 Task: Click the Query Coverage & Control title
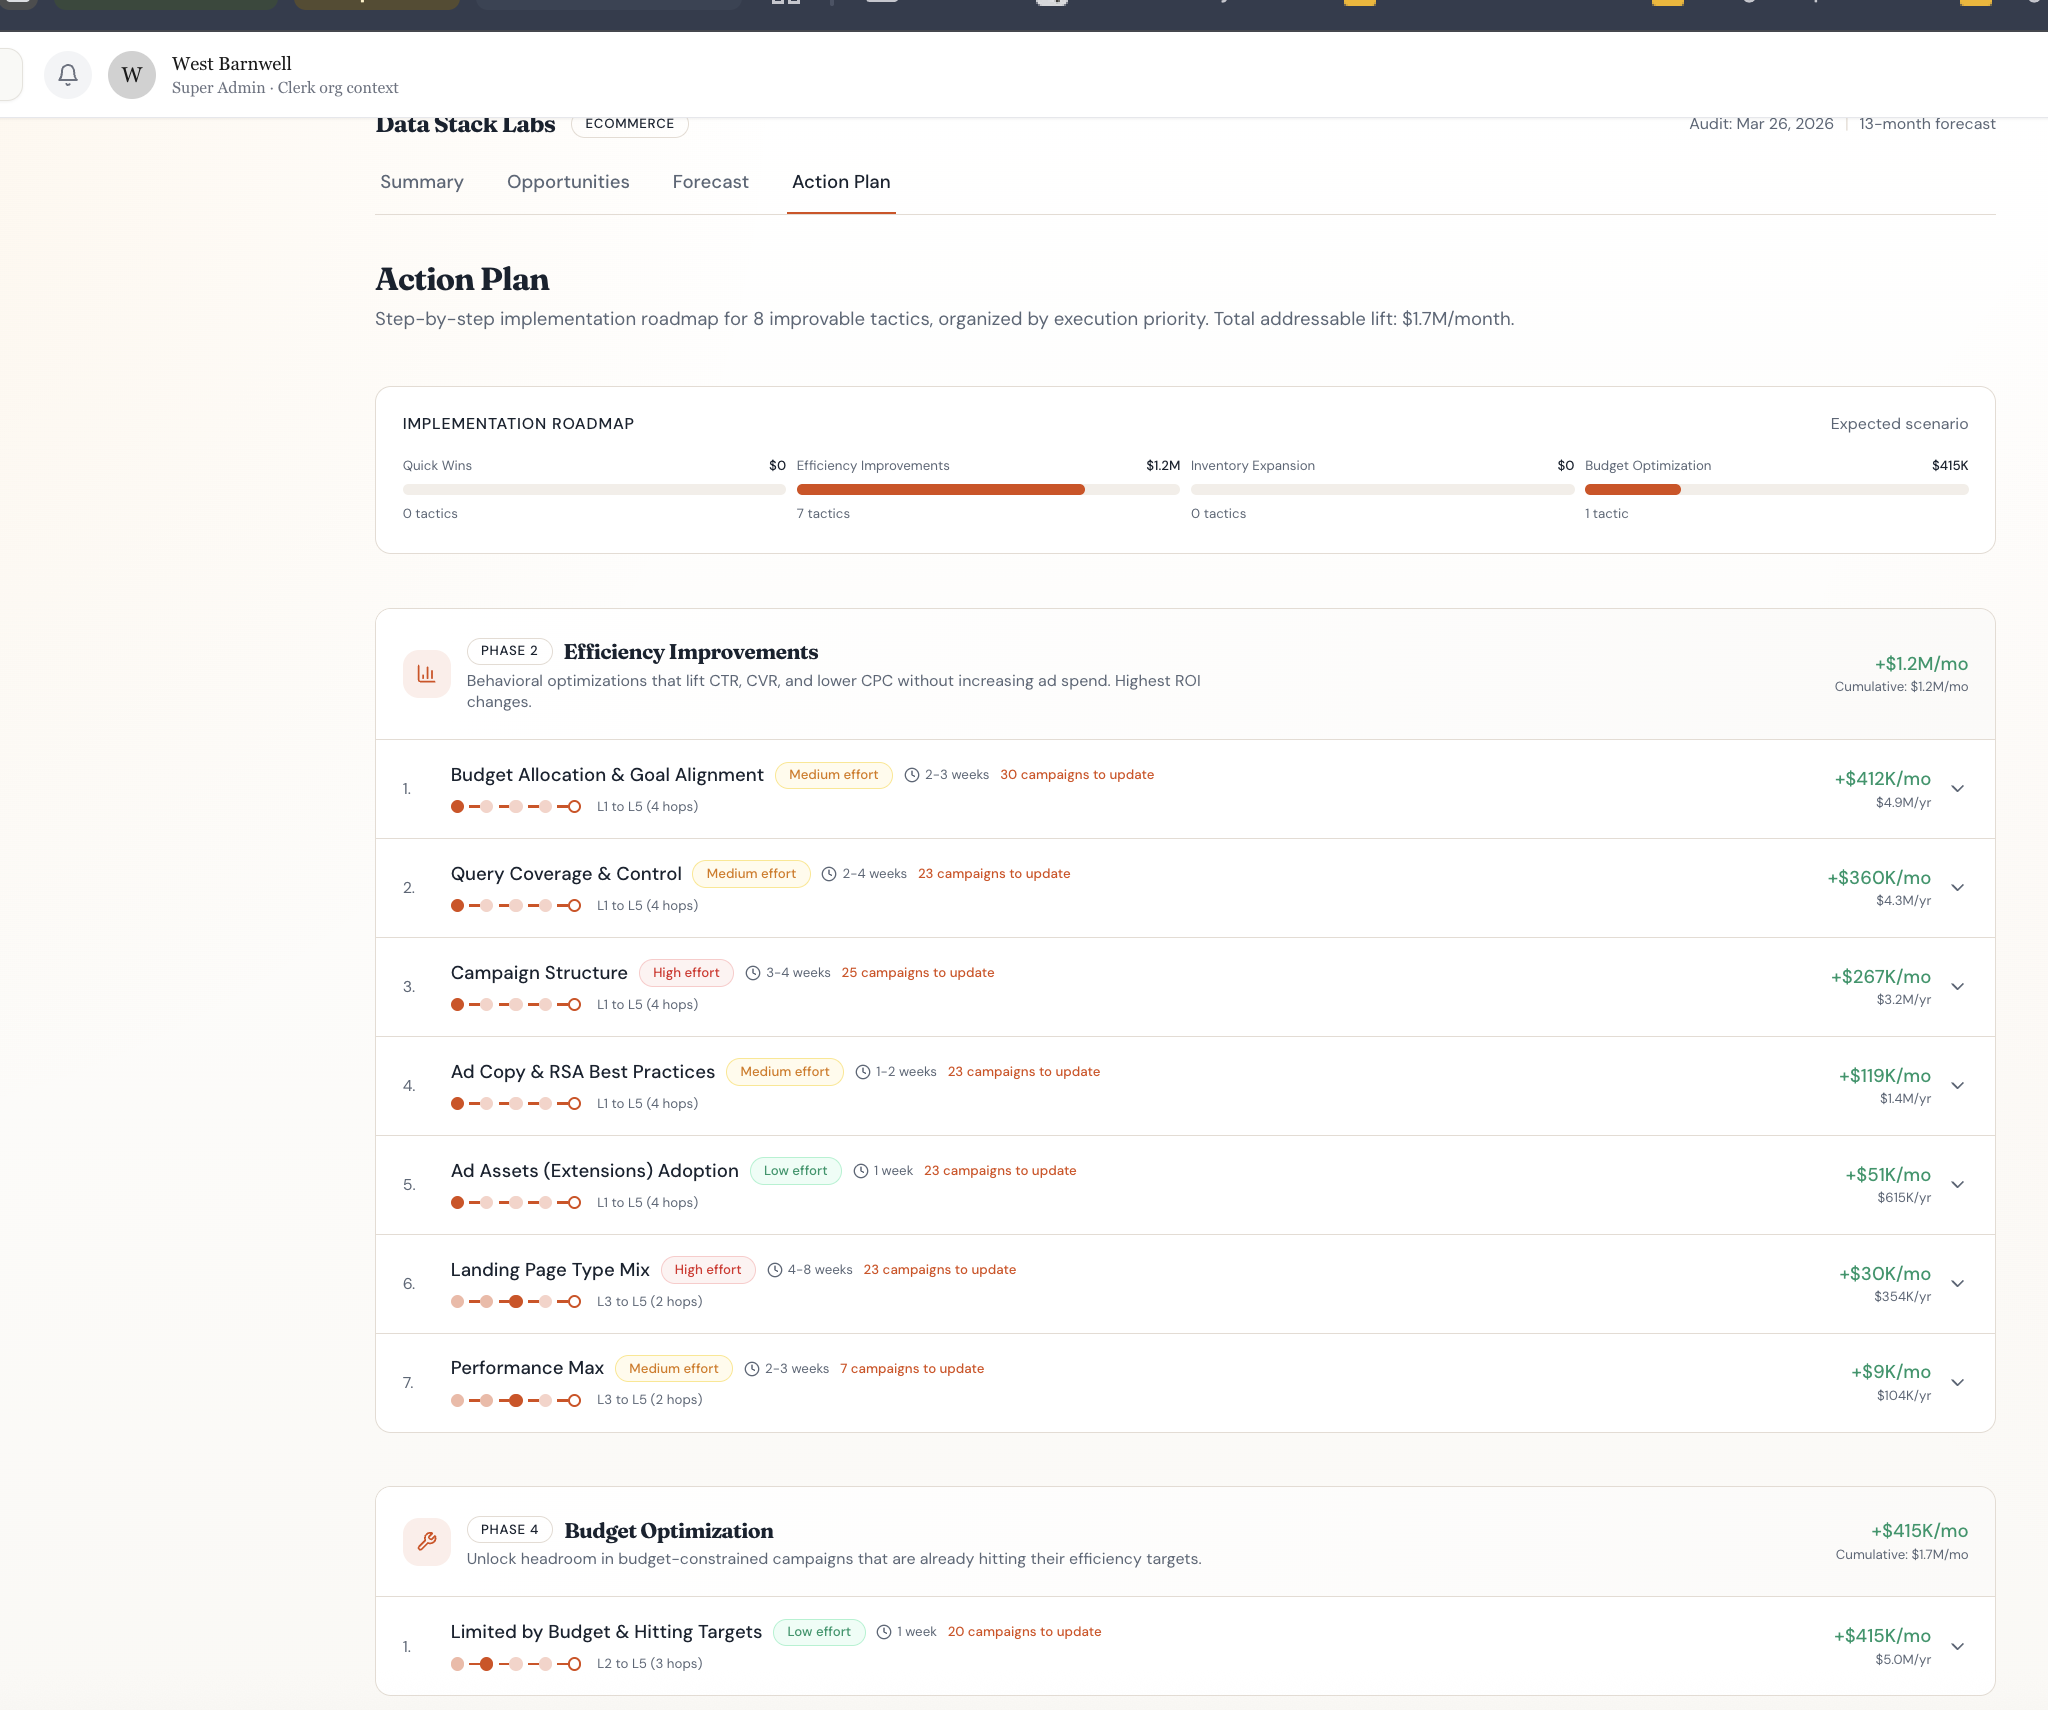[x=566, y=874]
